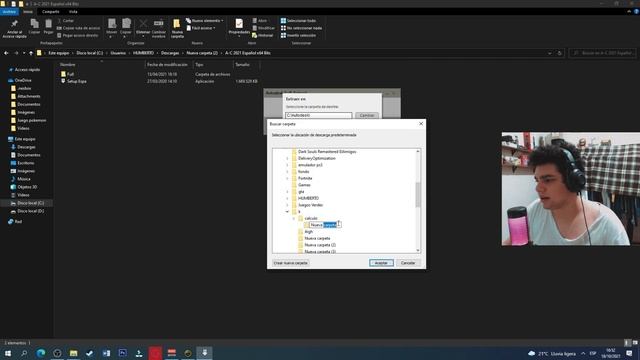640x360 pixels.
Task: Collapse the expanded k folder node
Action: 287,212
